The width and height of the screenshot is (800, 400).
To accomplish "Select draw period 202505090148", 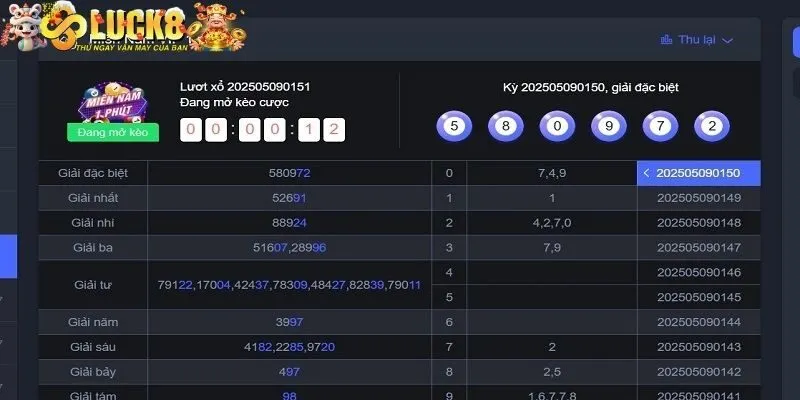I will click(698, 222).
